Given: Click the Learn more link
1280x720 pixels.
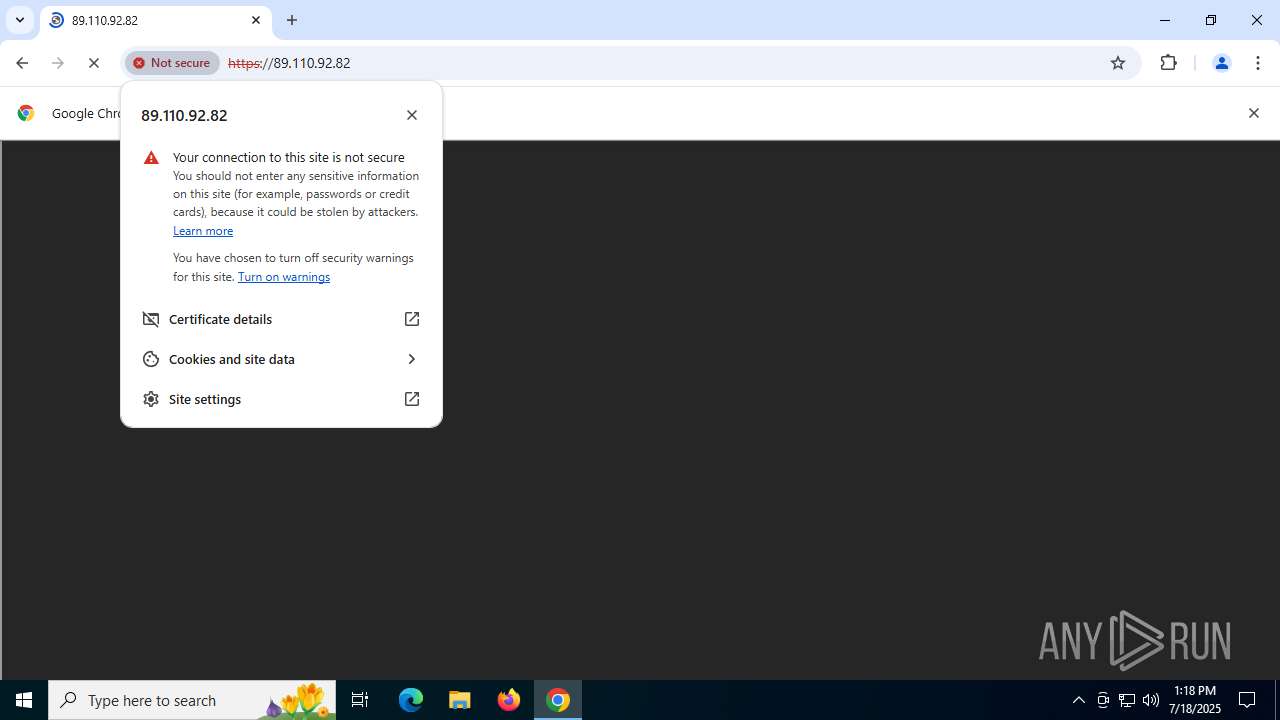Looking at the screenshot, I should (x=203, y=231).
